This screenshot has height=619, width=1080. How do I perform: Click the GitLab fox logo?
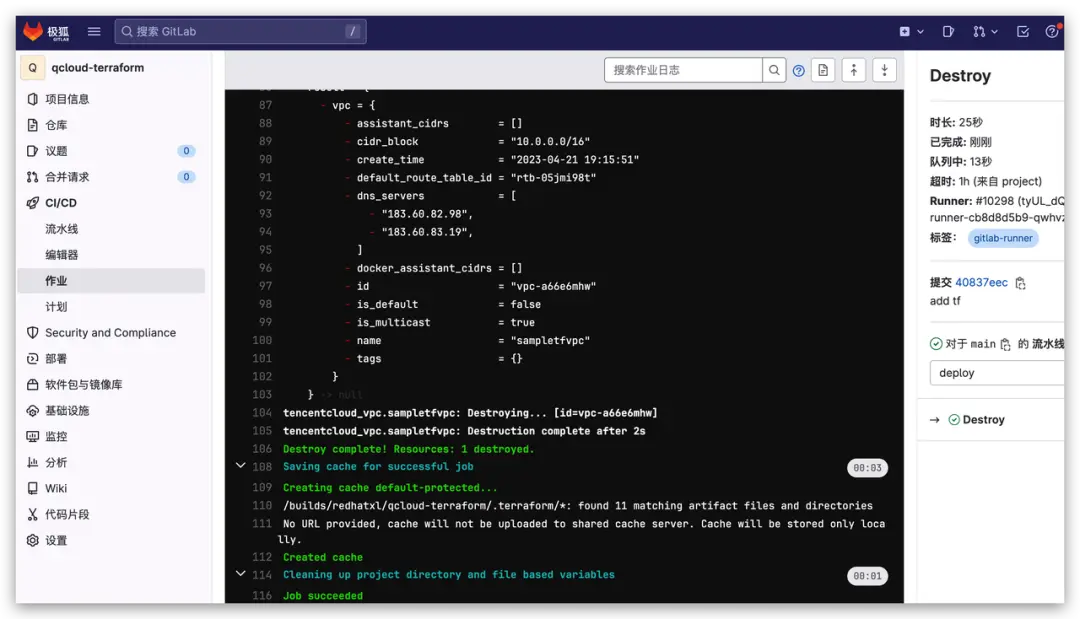click(x=34, y=32)
